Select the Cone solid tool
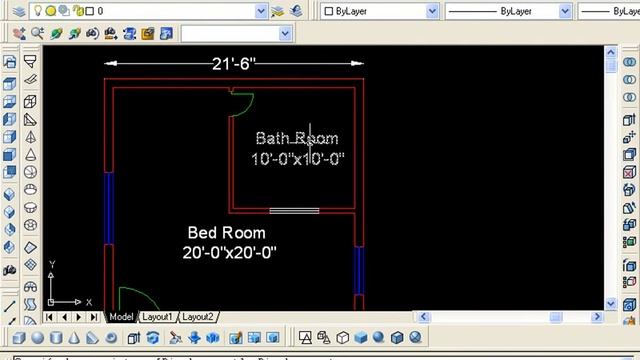 (74, 338)
